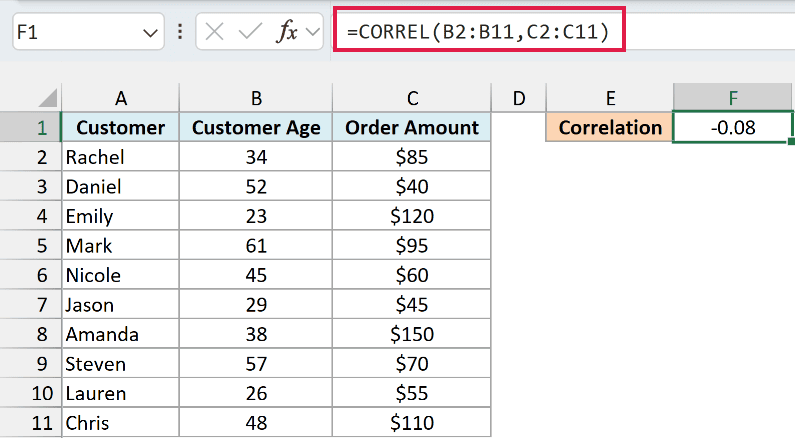Click the $45 order amount cell

[x=412, y=305]
